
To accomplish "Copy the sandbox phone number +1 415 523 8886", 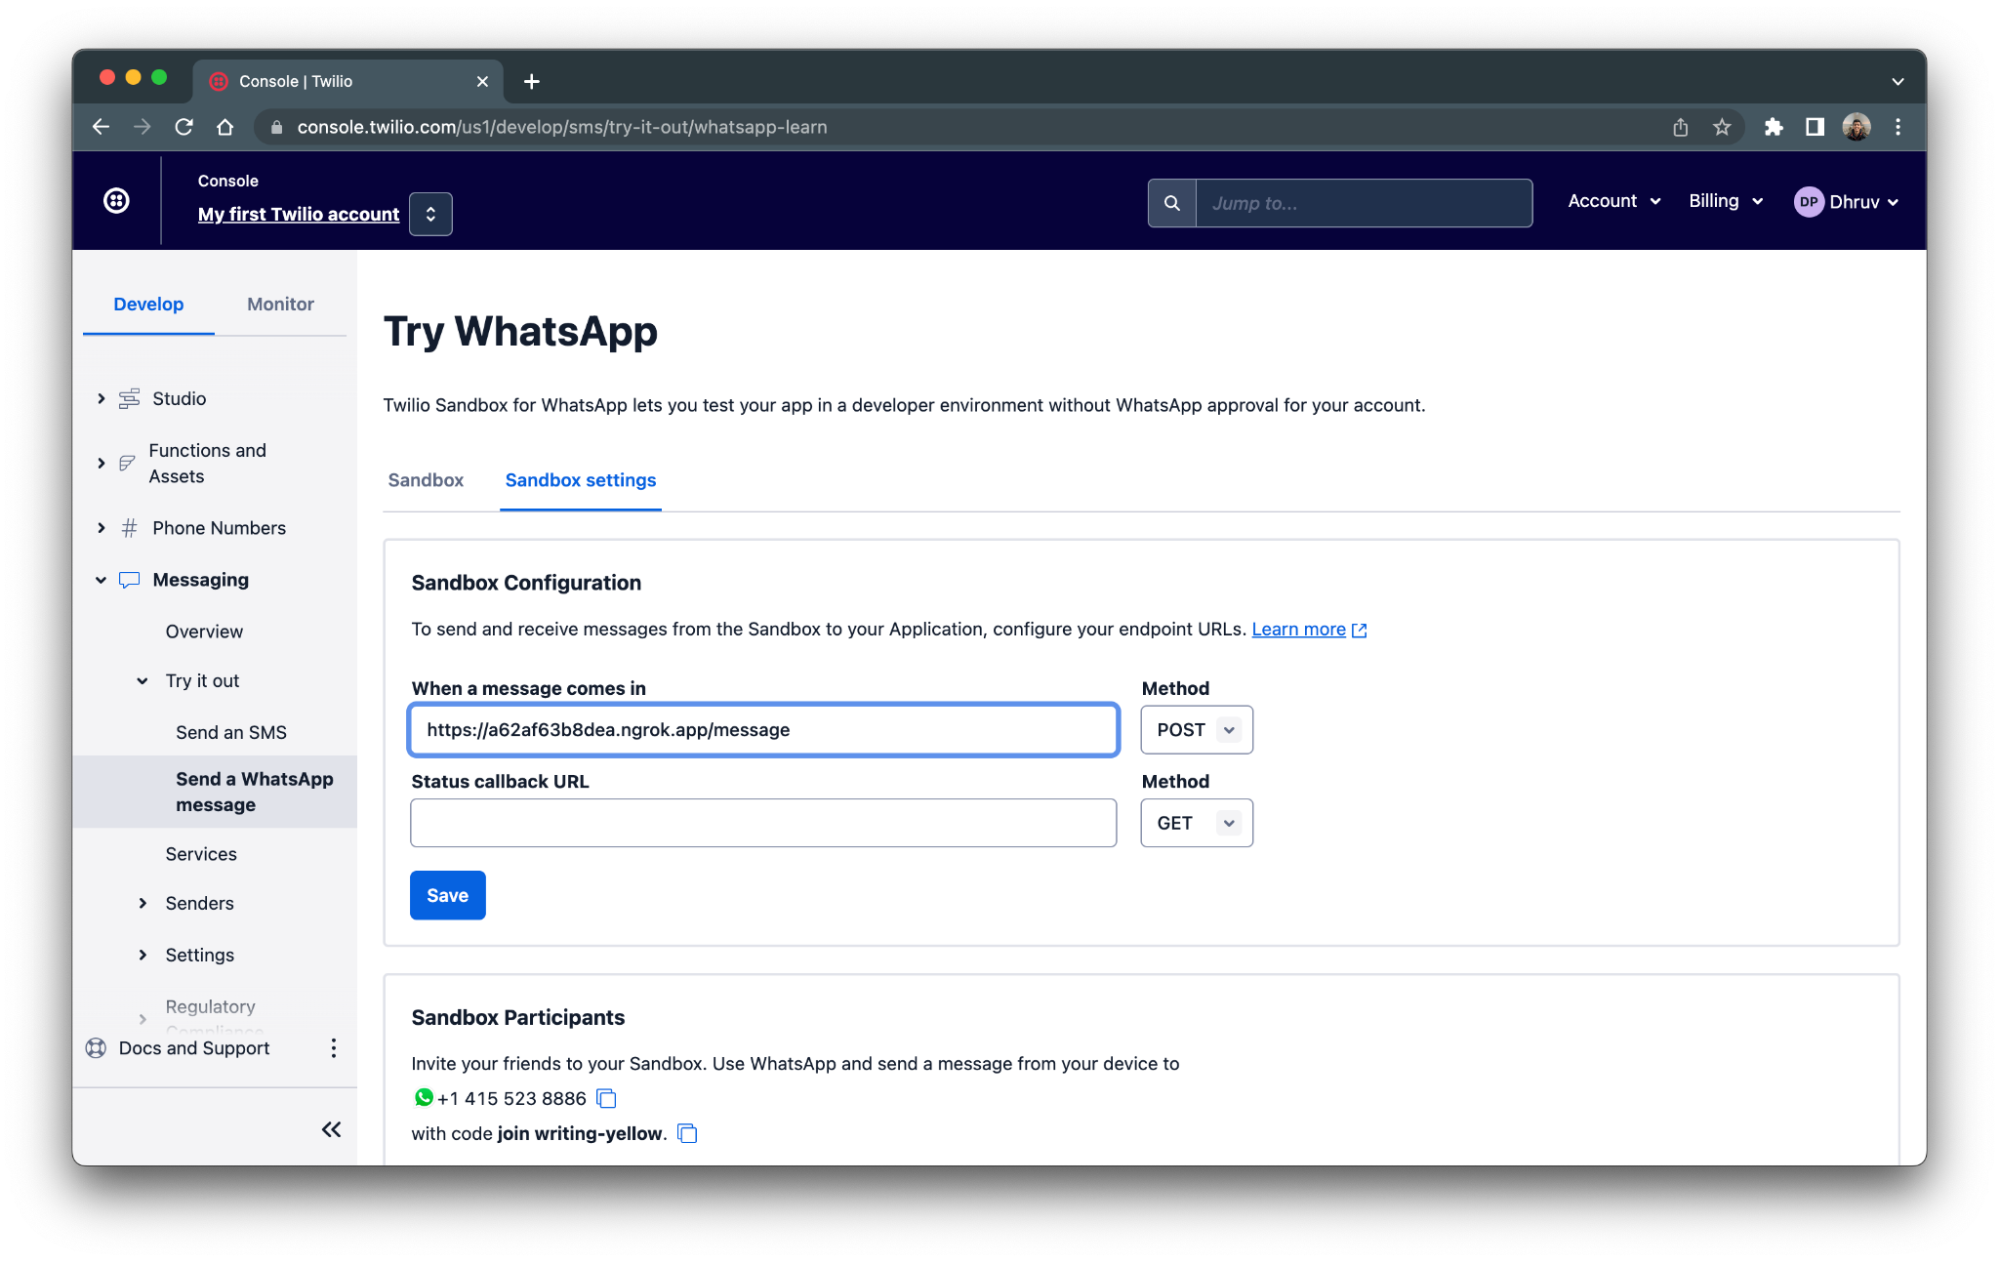I will (606, 1098).
